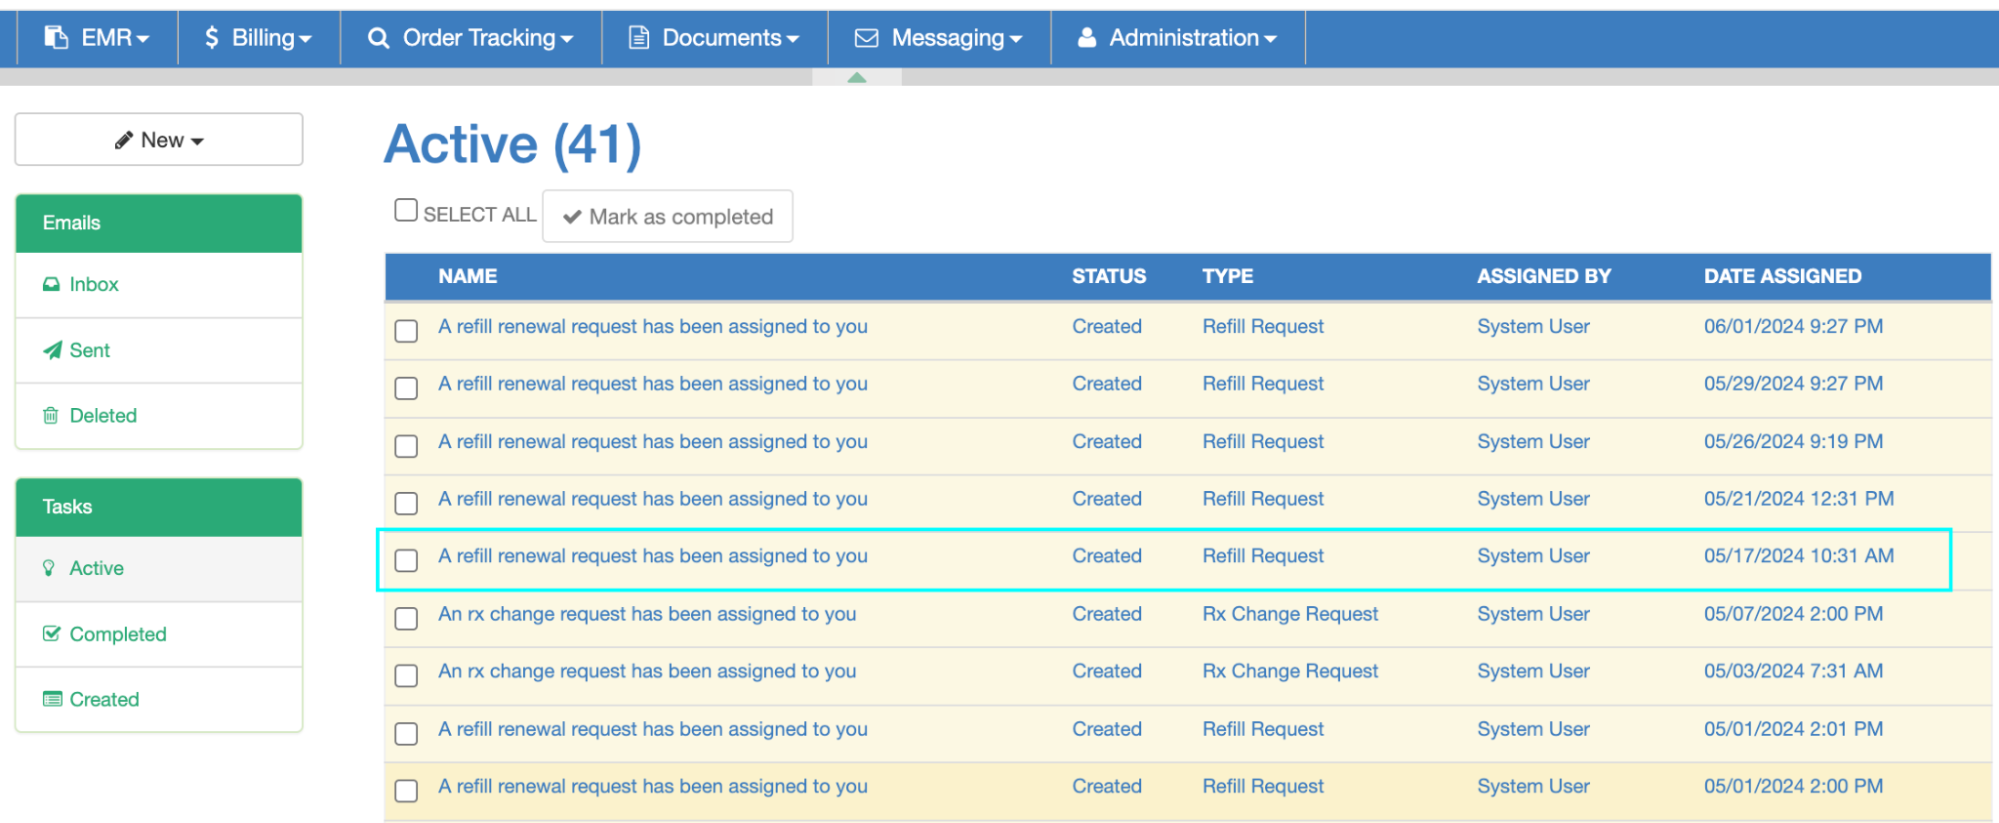Viewport: 1999px width, 823px height.
Task: Open the 05/17/2024 refill renewal request link
Action: [x=652, y=556]
